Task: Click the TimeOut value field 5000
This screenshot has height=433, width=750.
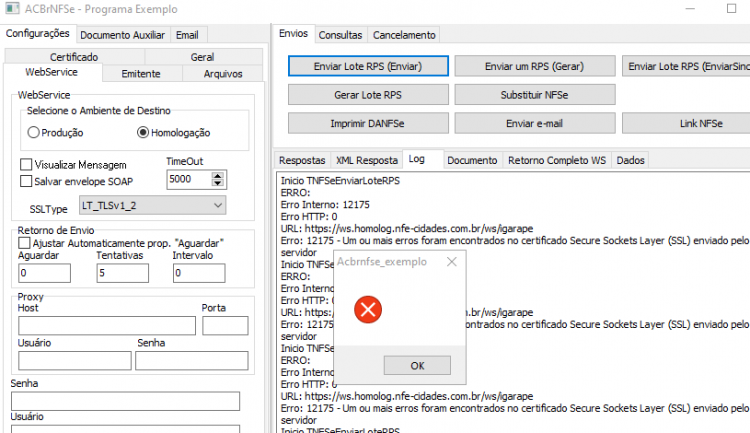Action: tap(189, 179)
